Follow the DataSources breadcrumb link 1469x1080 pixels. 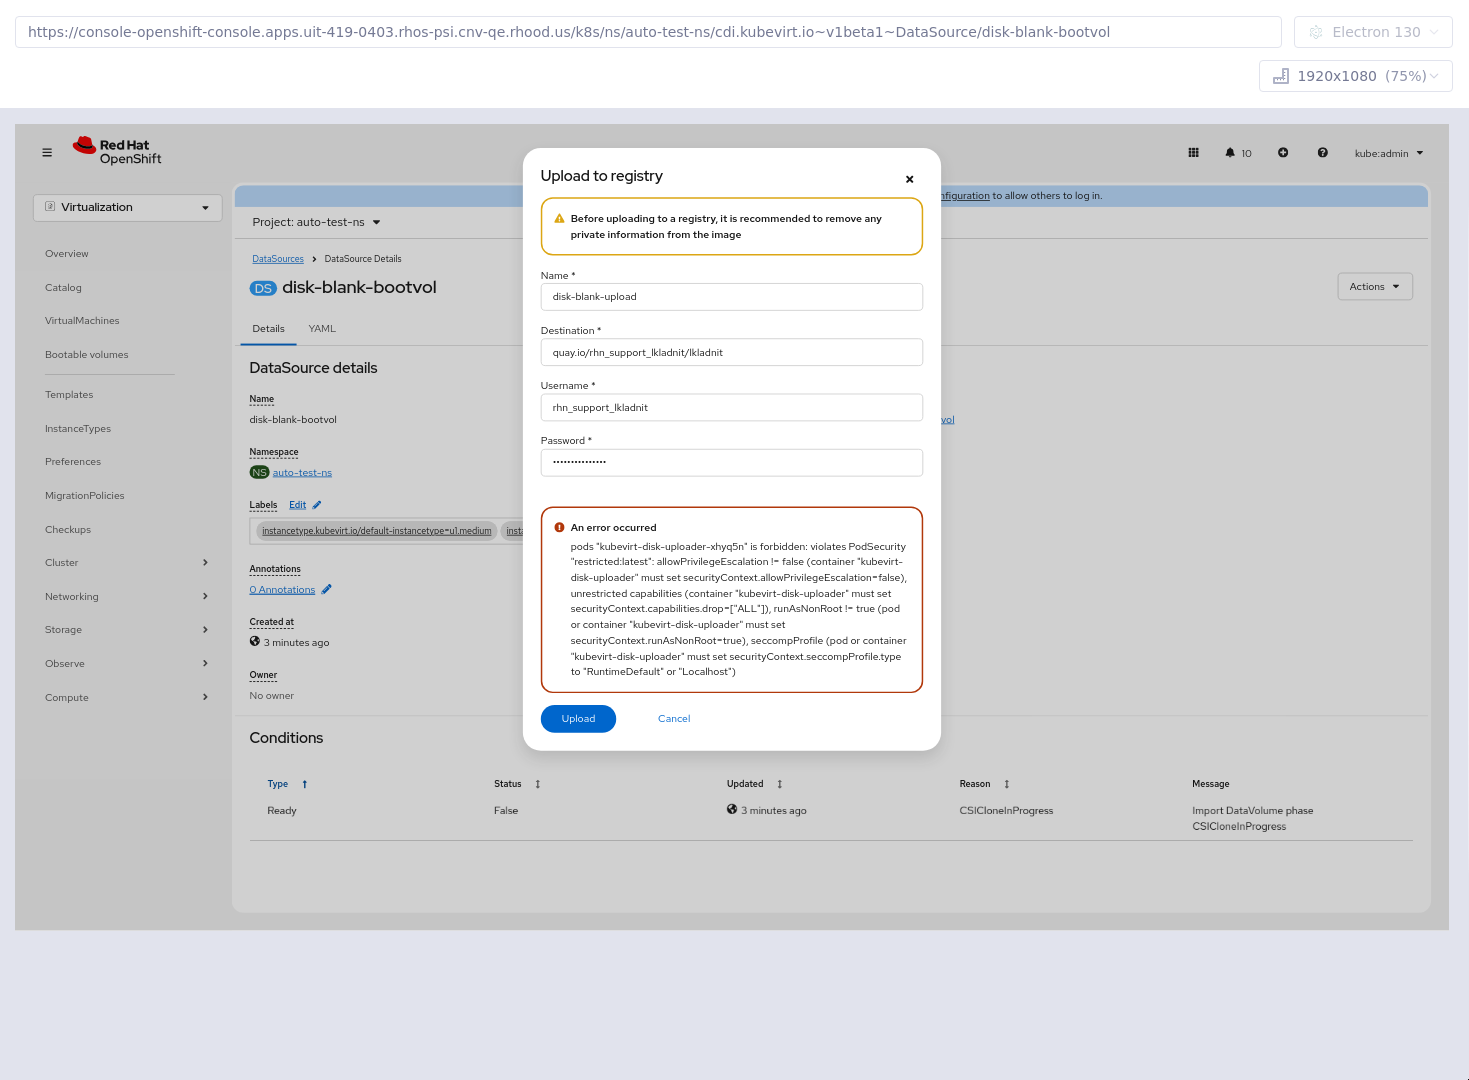click(x=278, y=259)
